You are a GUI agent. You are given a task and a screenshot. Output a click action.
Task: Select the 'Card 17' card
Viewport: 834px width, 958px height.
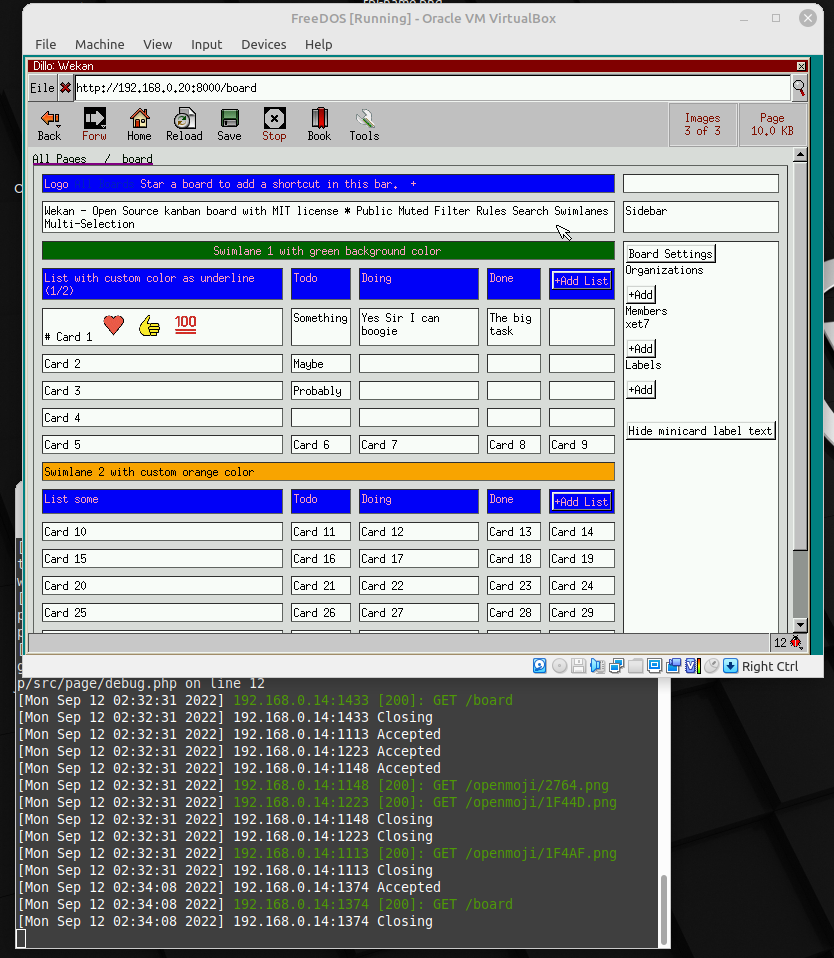[419, 558]
